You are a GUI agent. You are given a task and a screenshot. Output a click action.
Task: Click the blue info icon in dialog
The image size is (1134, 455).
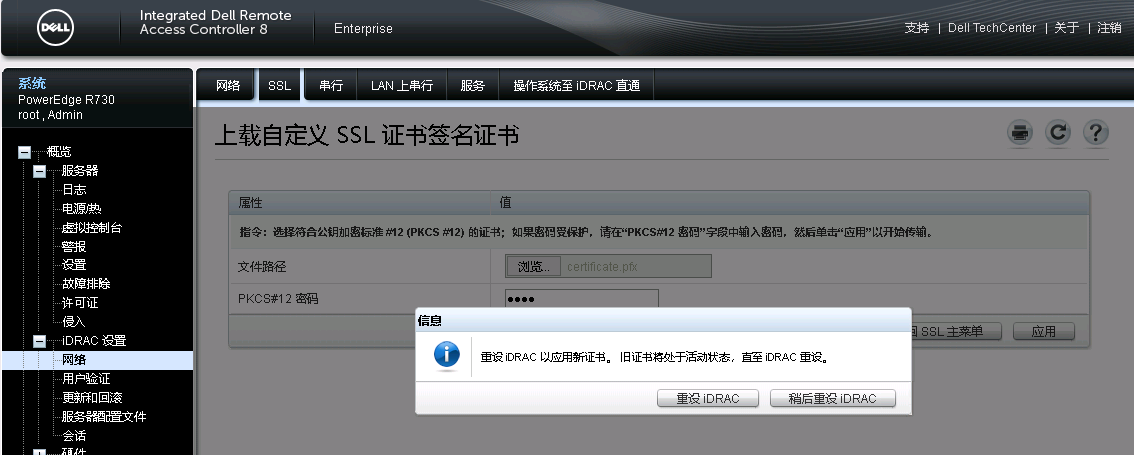pyautogui.click(x=447, y=355)
